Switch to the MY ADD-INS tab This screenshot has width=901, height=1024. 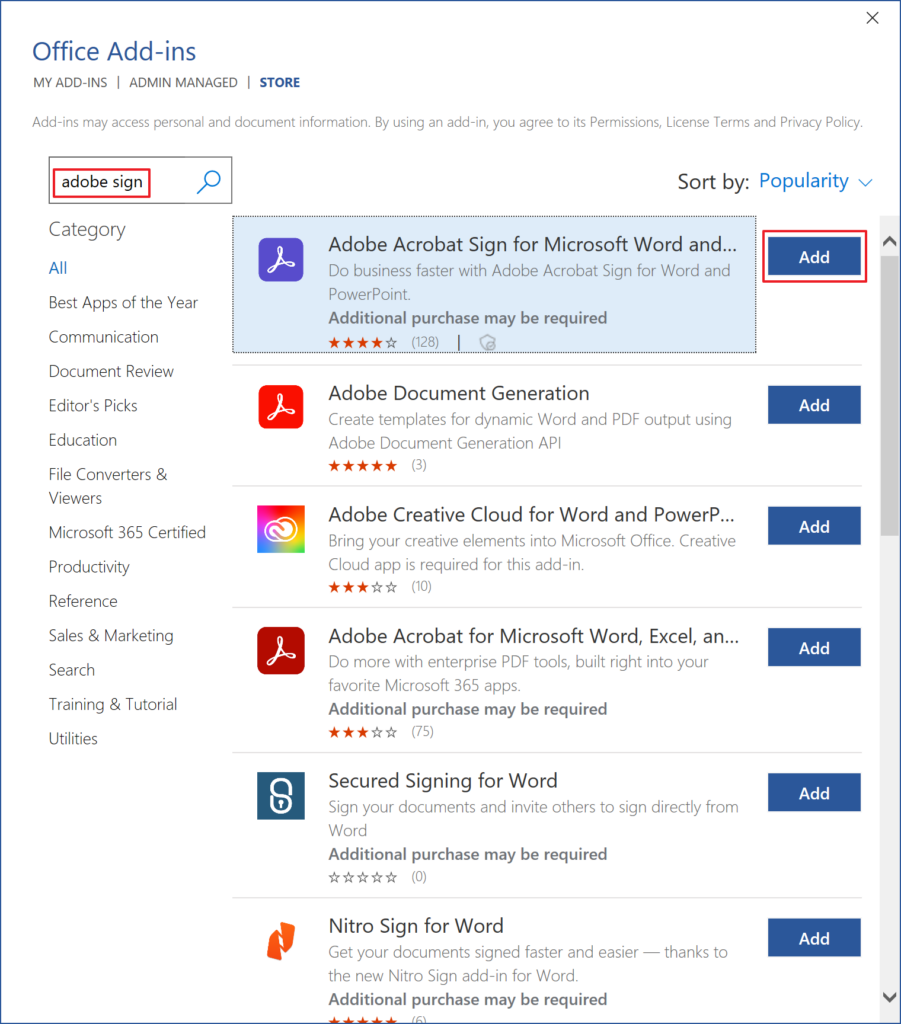click(x=71, y=82)
